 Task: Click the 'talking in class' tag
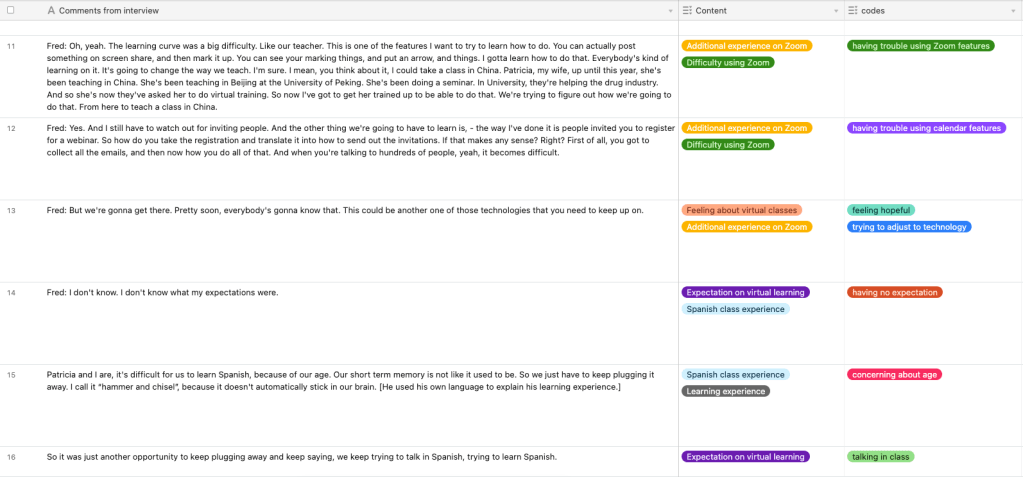click(x=880, y=456)
